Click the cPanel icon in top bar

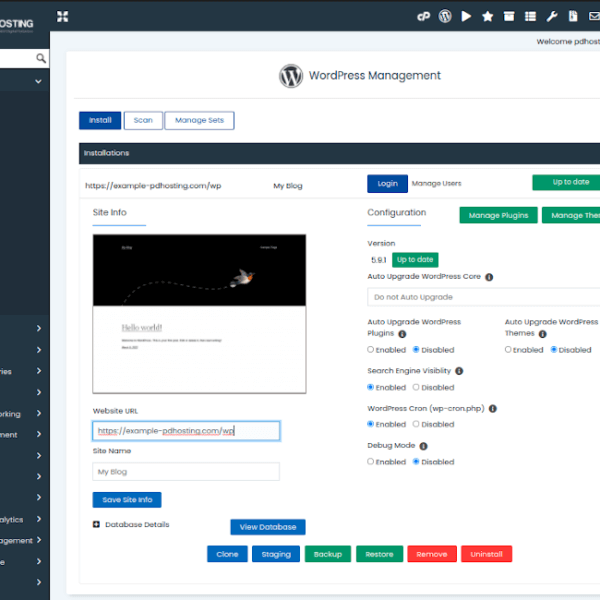pos(423,16)
